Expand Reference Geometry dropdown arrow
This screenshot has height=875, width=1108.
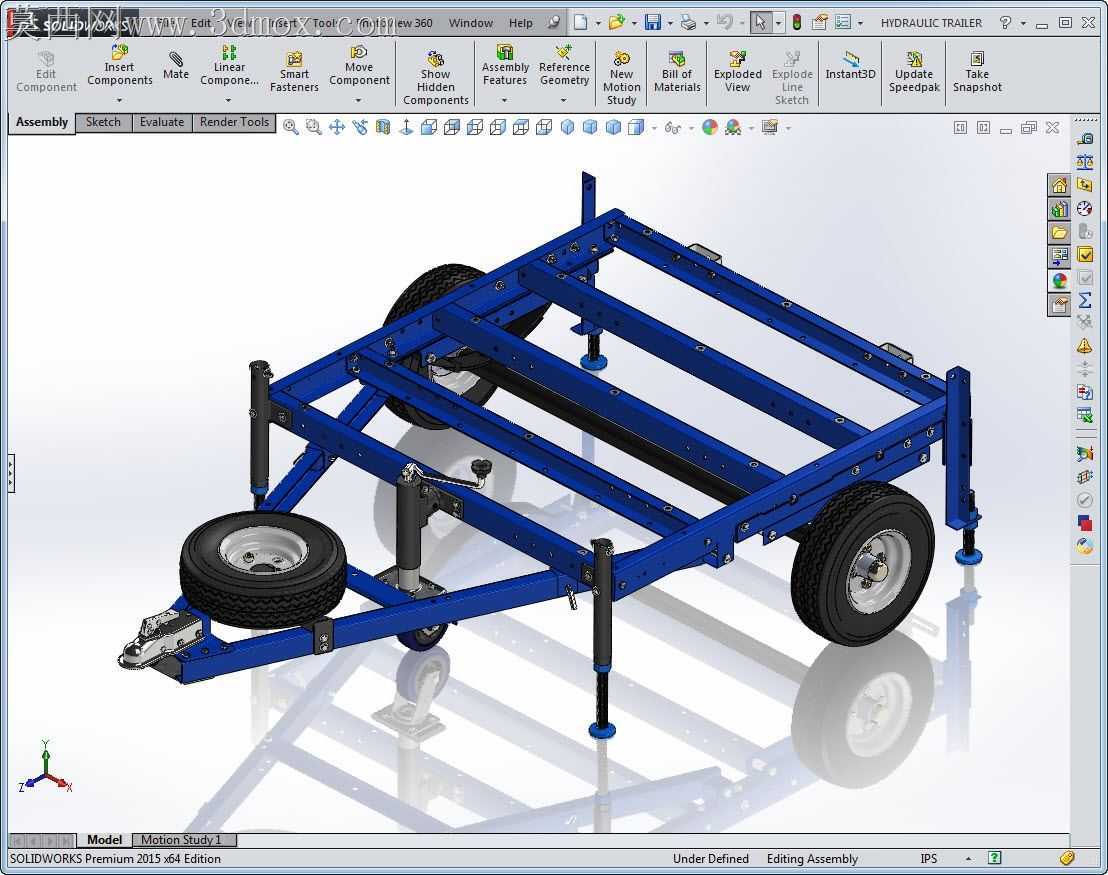pyautogui.click(x=563, y=100)
